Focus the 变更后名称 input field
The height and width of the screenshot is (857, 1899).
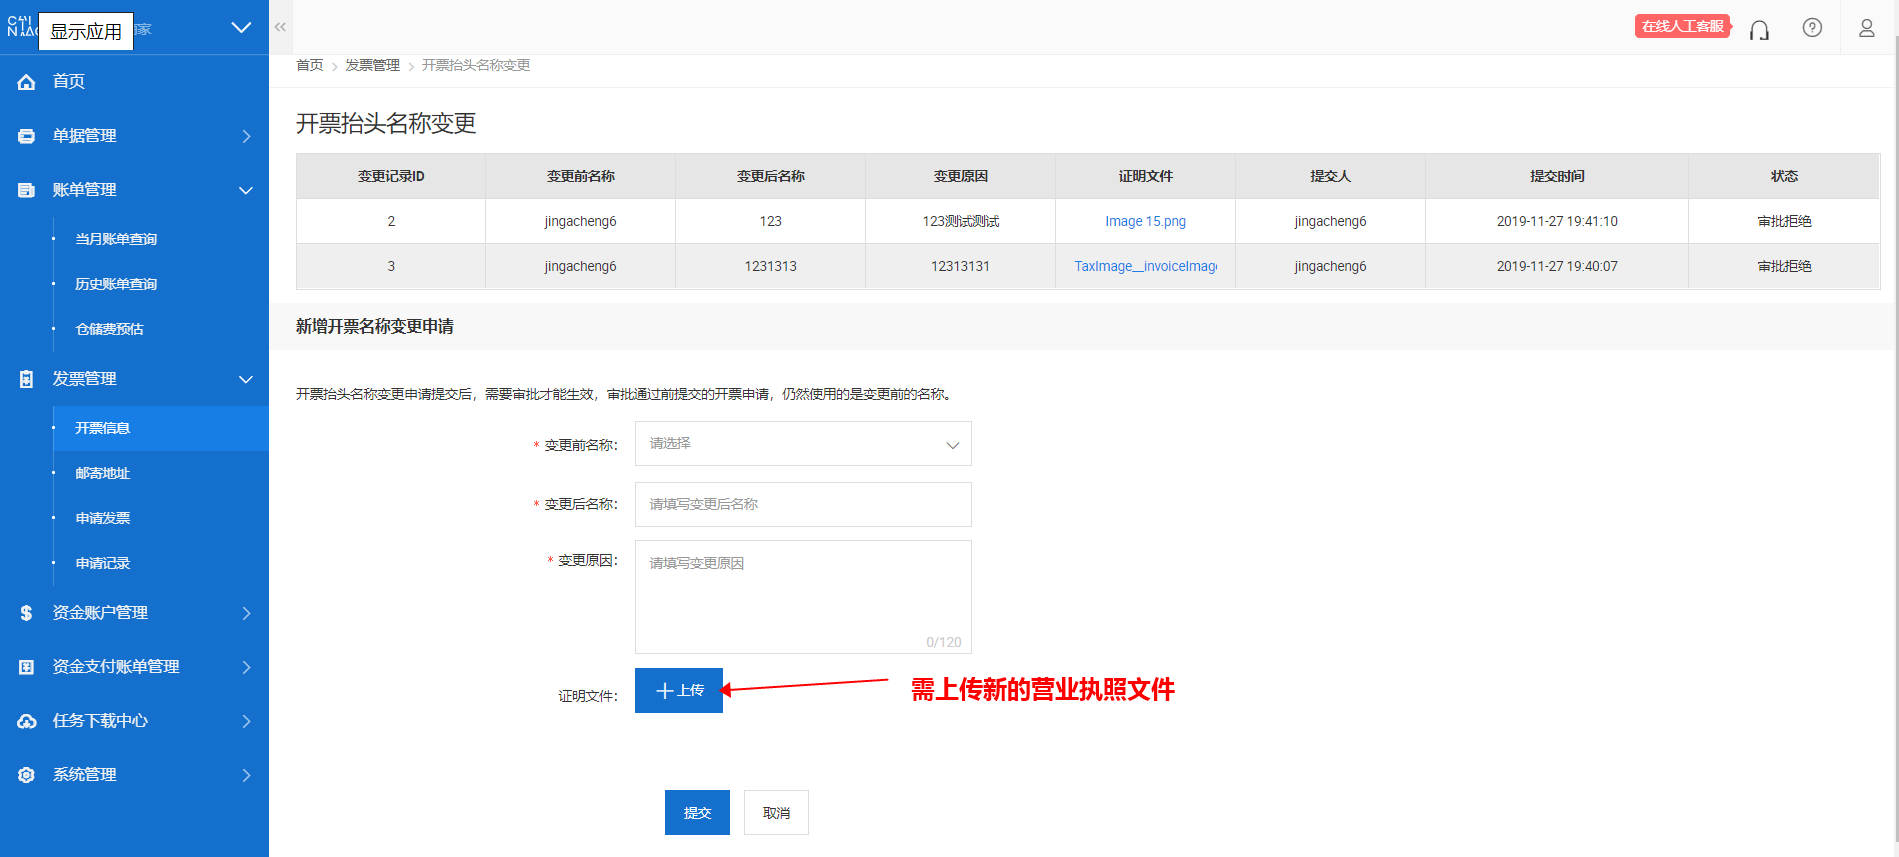[803, 504]
